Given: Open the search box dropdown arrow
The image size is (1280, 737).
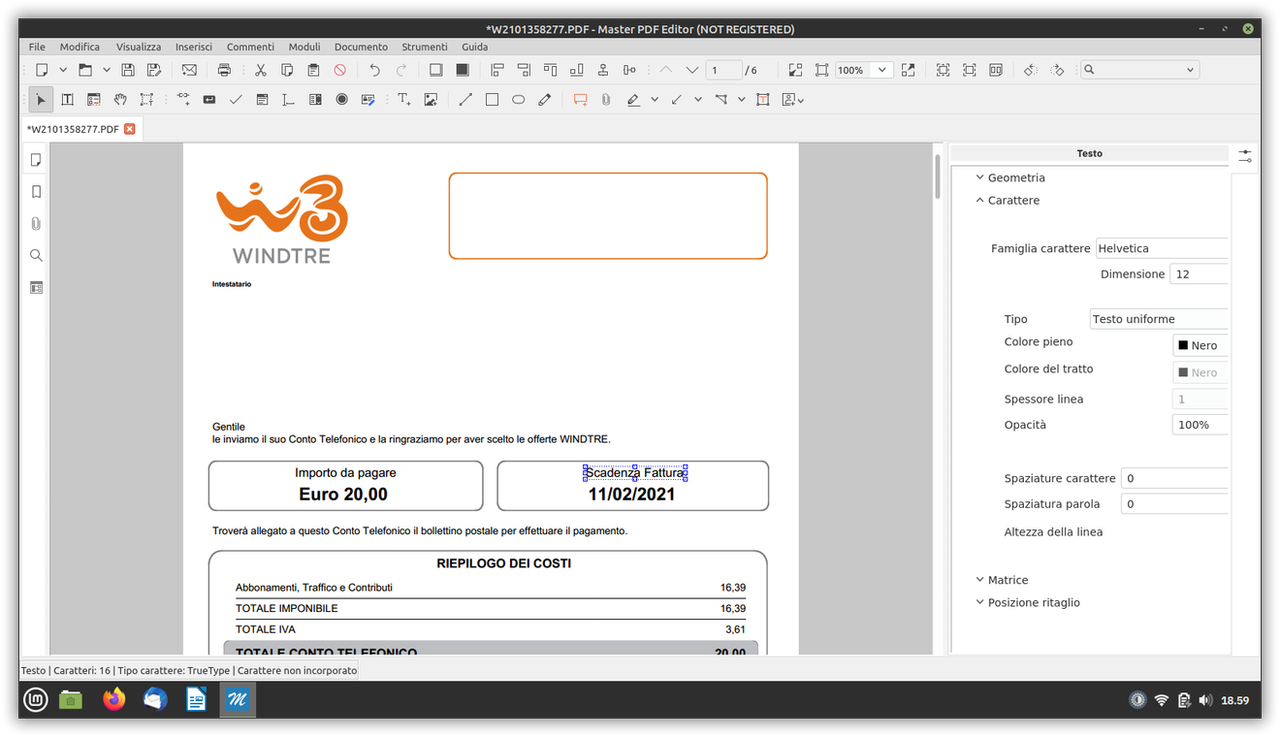Looking at the screenshot, I should tap(1190, 70).
